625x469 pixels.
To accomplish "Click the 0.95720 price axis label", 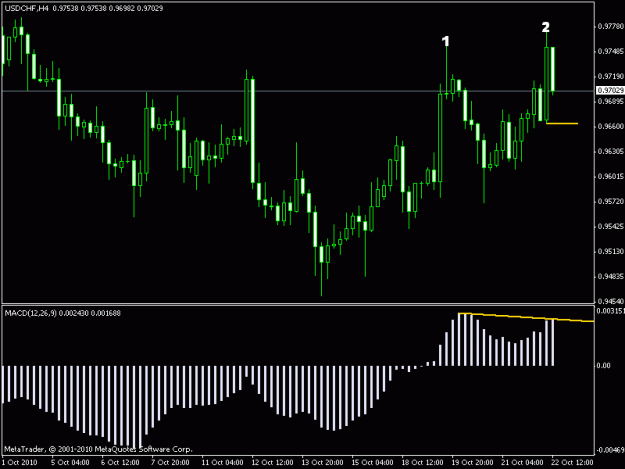I will [611, 202].
